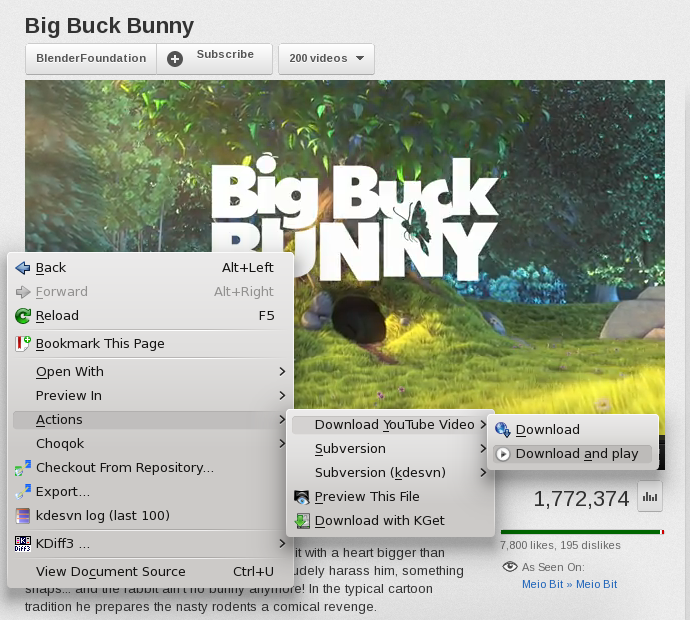Click the green Reload icon
The image size is (690, 620).
point(22,316)
